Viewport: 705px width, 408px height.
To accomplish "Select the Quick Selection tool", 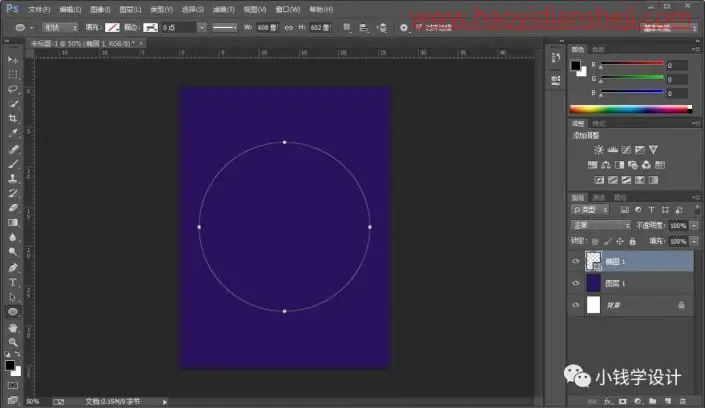I will tap(13, 104).
